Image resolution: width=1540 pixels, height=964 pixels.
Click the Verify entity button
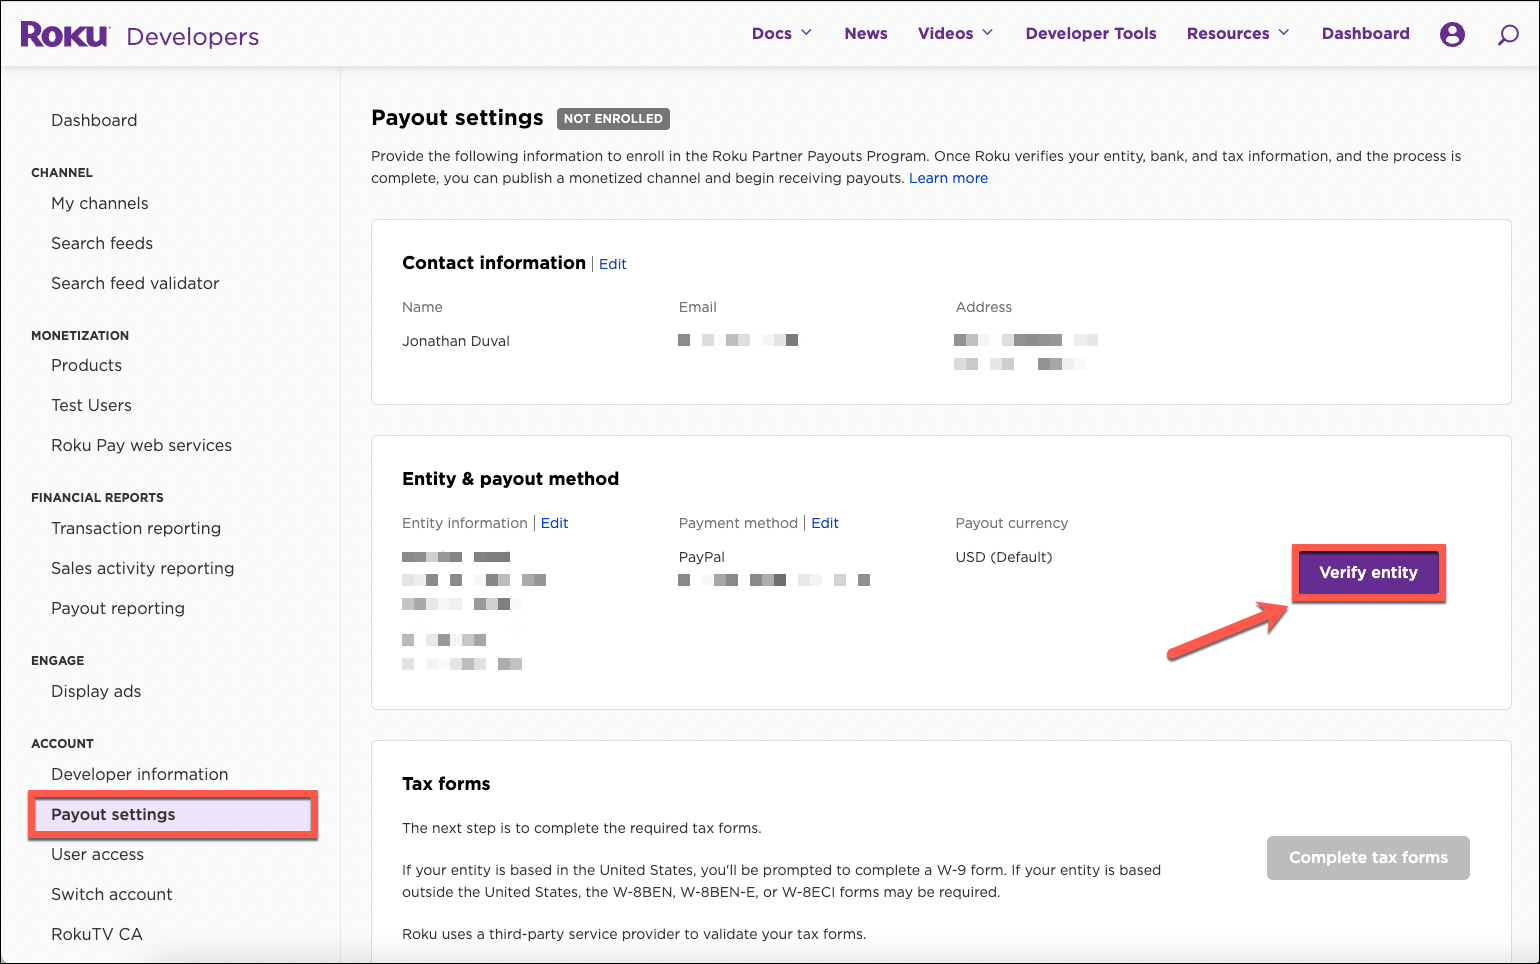tap(1369, 572)
